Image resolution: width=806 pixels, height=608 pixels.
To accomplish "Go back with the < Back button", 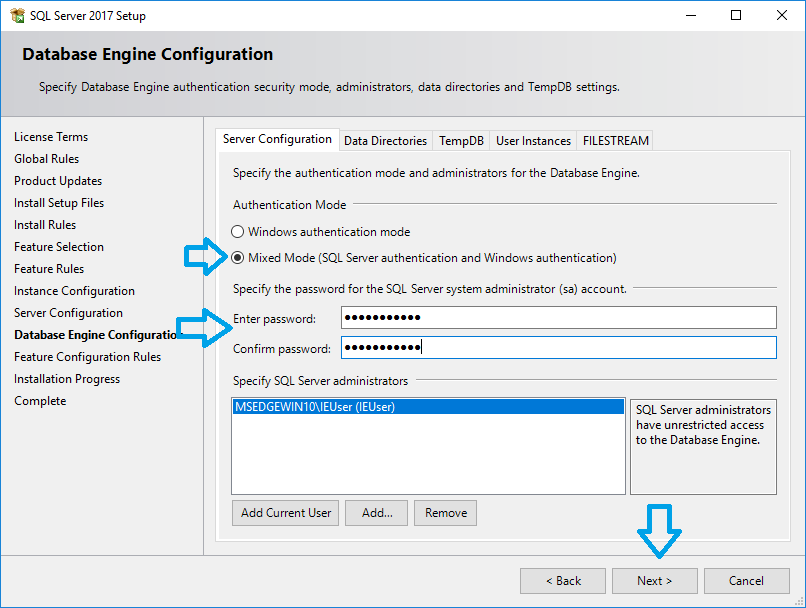I will tap(562, 581).
